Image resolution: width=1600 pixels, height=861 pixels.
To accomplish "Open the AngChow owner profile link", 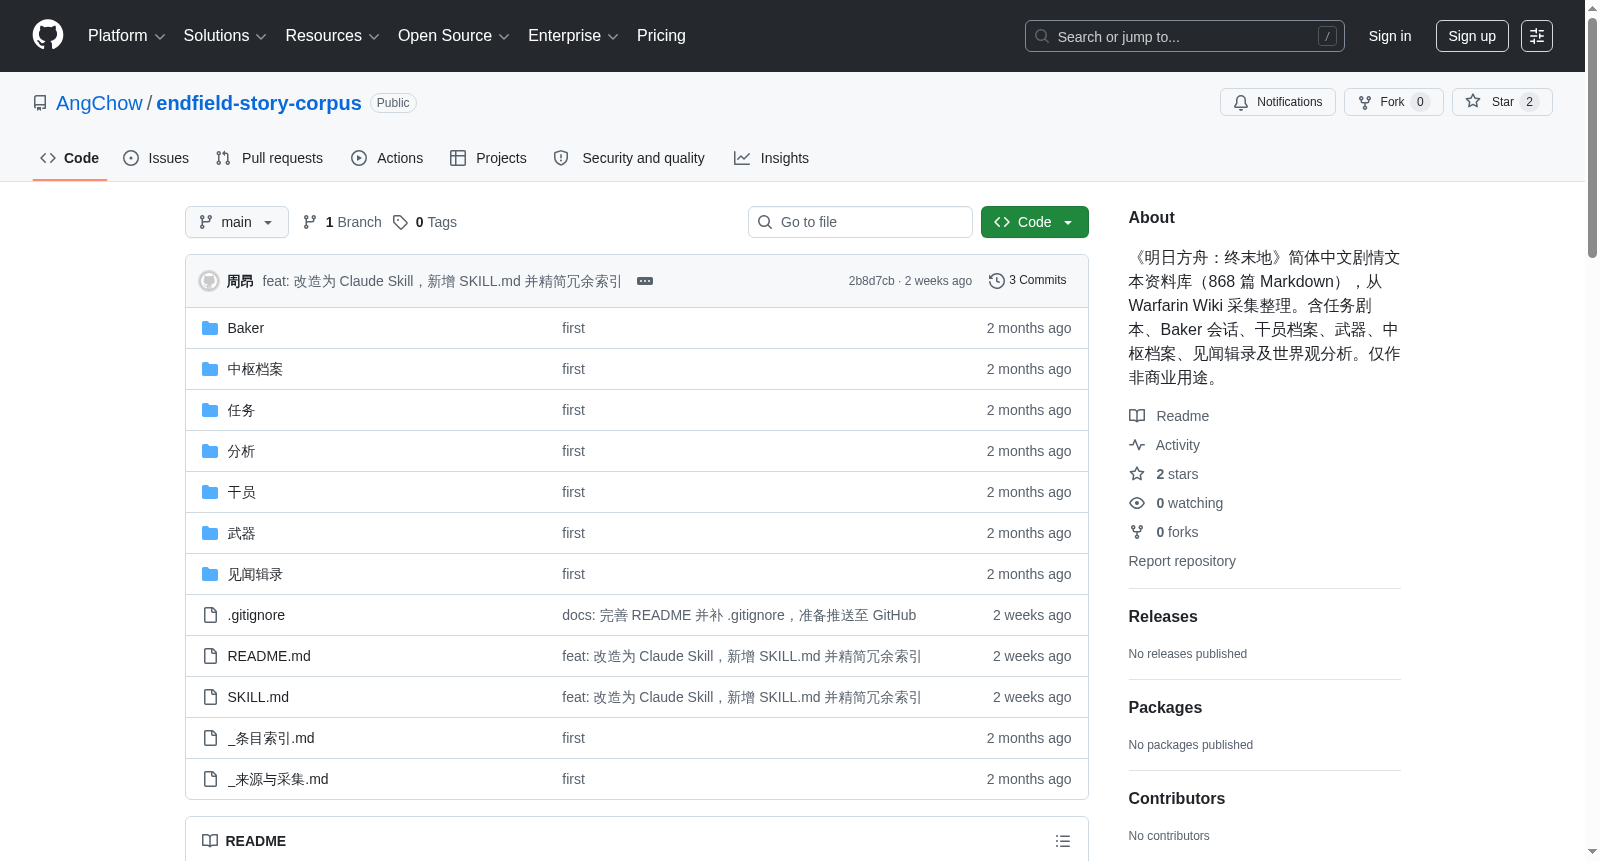I will pos(99,103).
